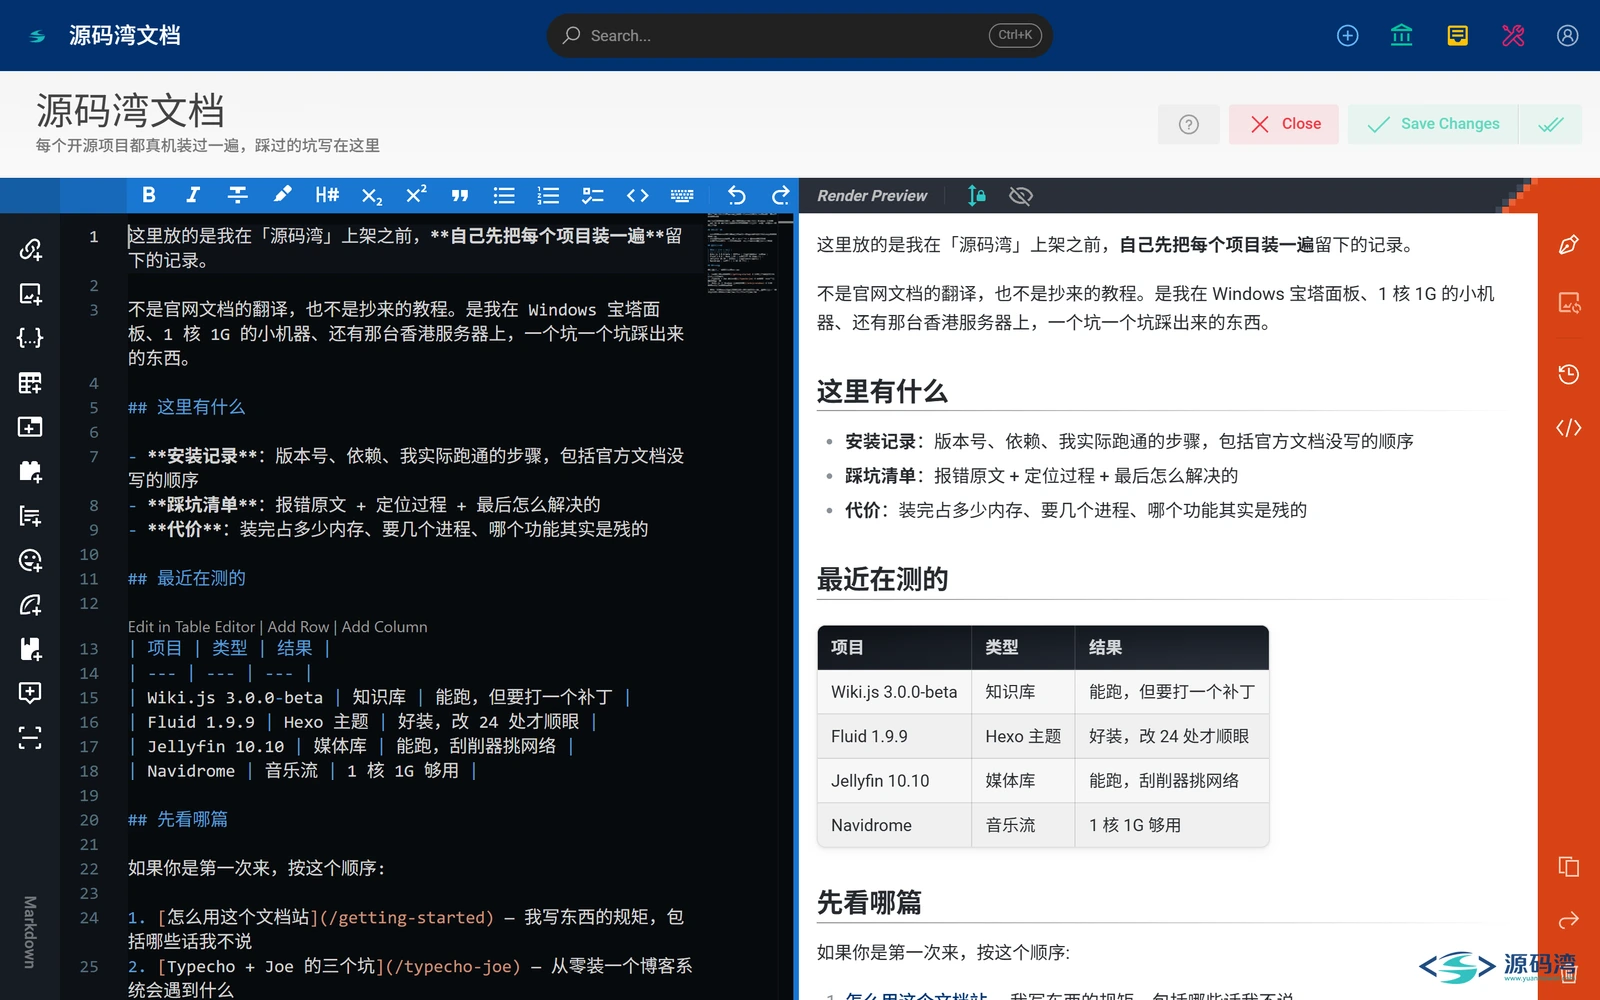The image size is (1600, 1000).
Task: Insert a table from the left sidebar
Action: tap(30, 382)
